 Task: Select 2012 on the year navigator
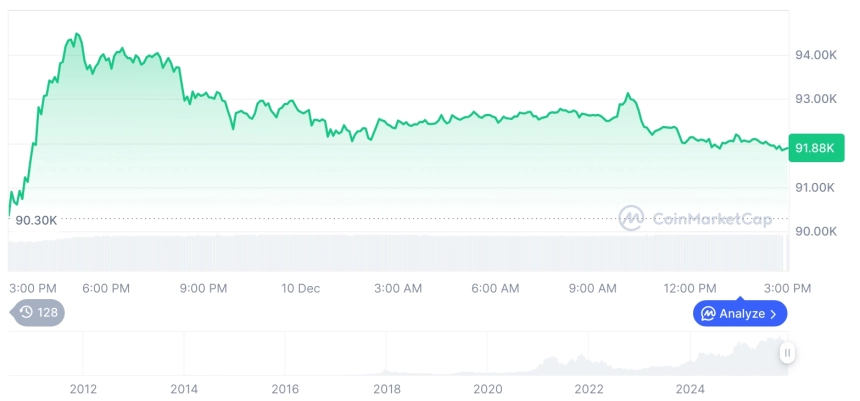(83, 389)
